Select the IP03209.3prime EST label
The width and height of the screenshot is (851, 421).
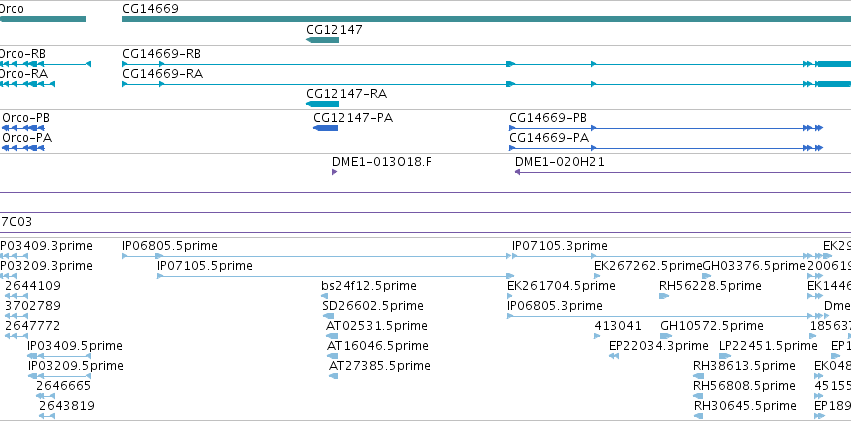click(x=46, y=266)
